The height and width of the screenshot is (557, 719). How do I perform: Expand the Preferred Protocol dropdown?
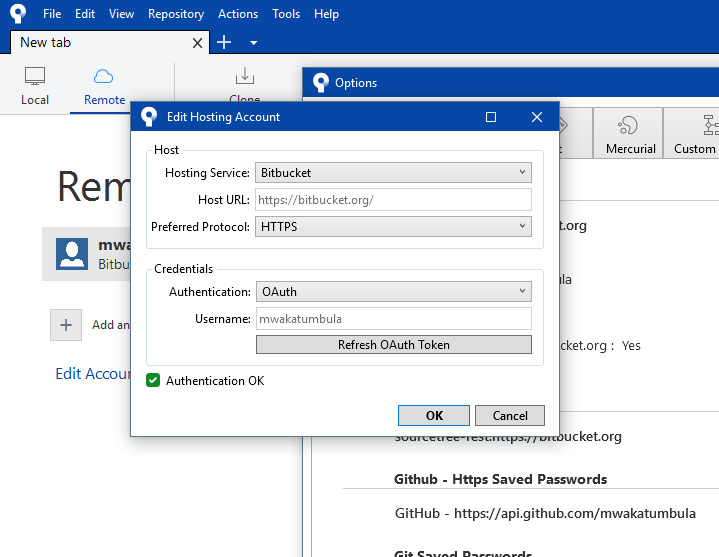click(393, 226)
